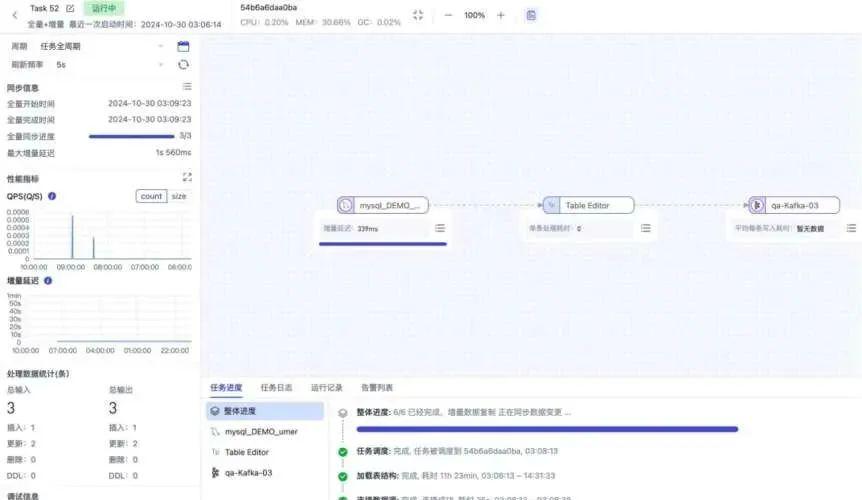Click the Table Editor node label
The height and width of the screenshot is (500, 862).
587,205
